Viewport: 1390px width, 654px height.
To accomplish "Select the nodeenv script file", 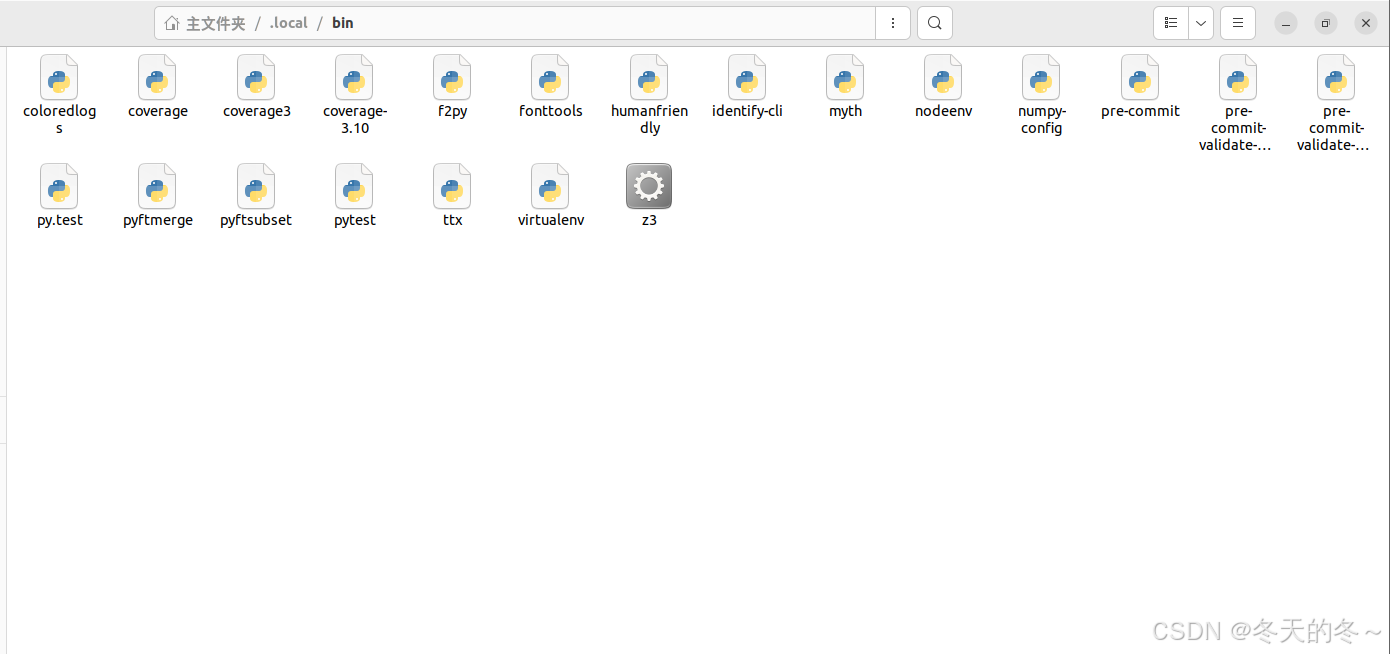I will coord(943,78).
